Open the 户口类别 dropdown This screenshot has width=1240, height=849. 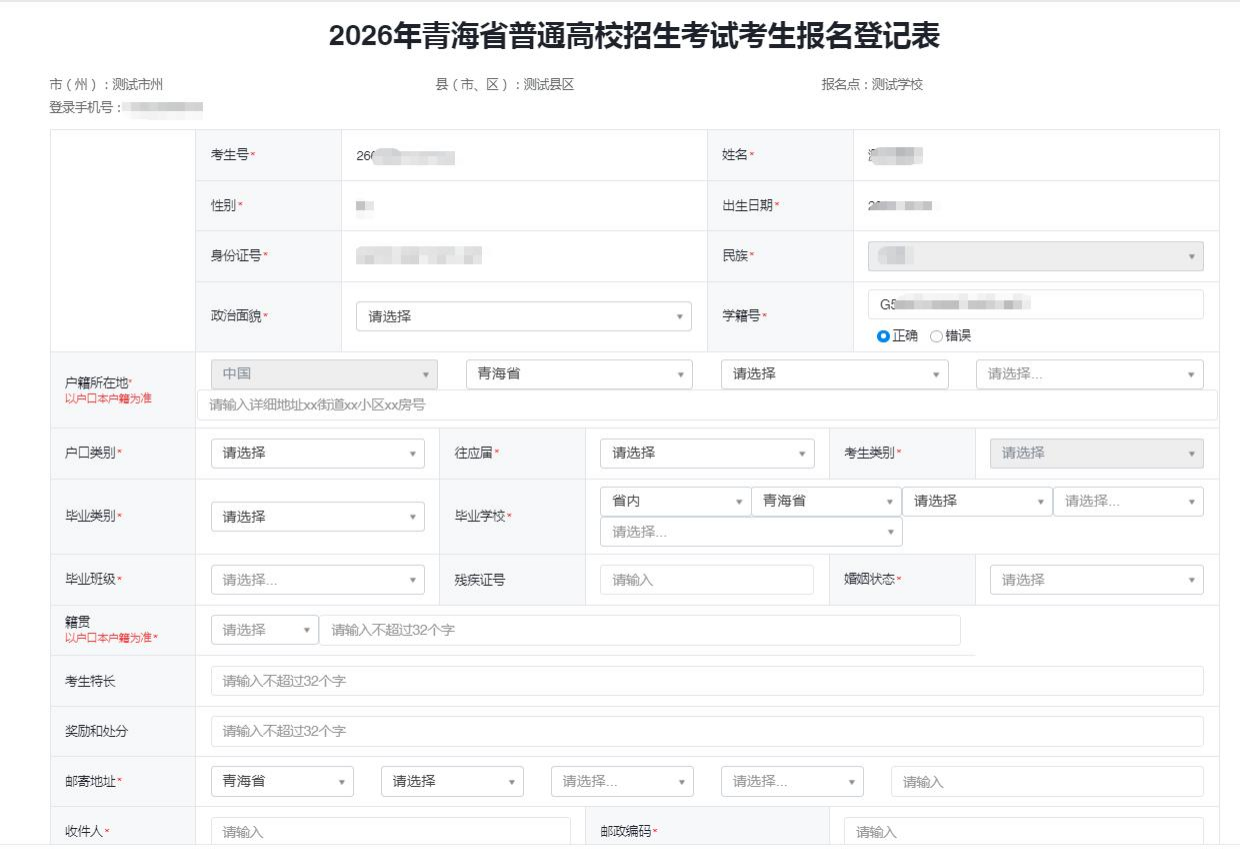click(x=318, y=453)
